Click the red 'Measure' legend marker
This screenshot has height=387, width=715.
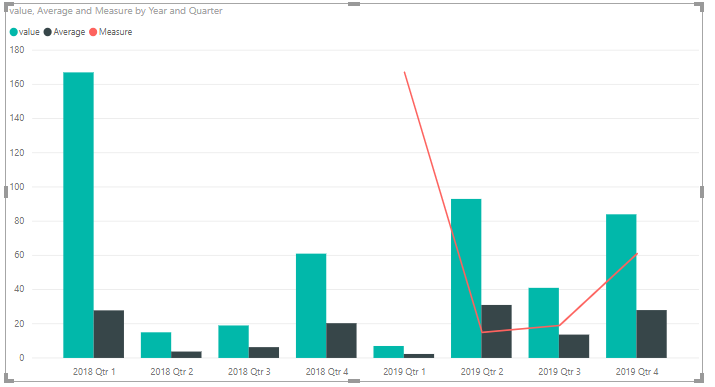(x=93, y=32)
